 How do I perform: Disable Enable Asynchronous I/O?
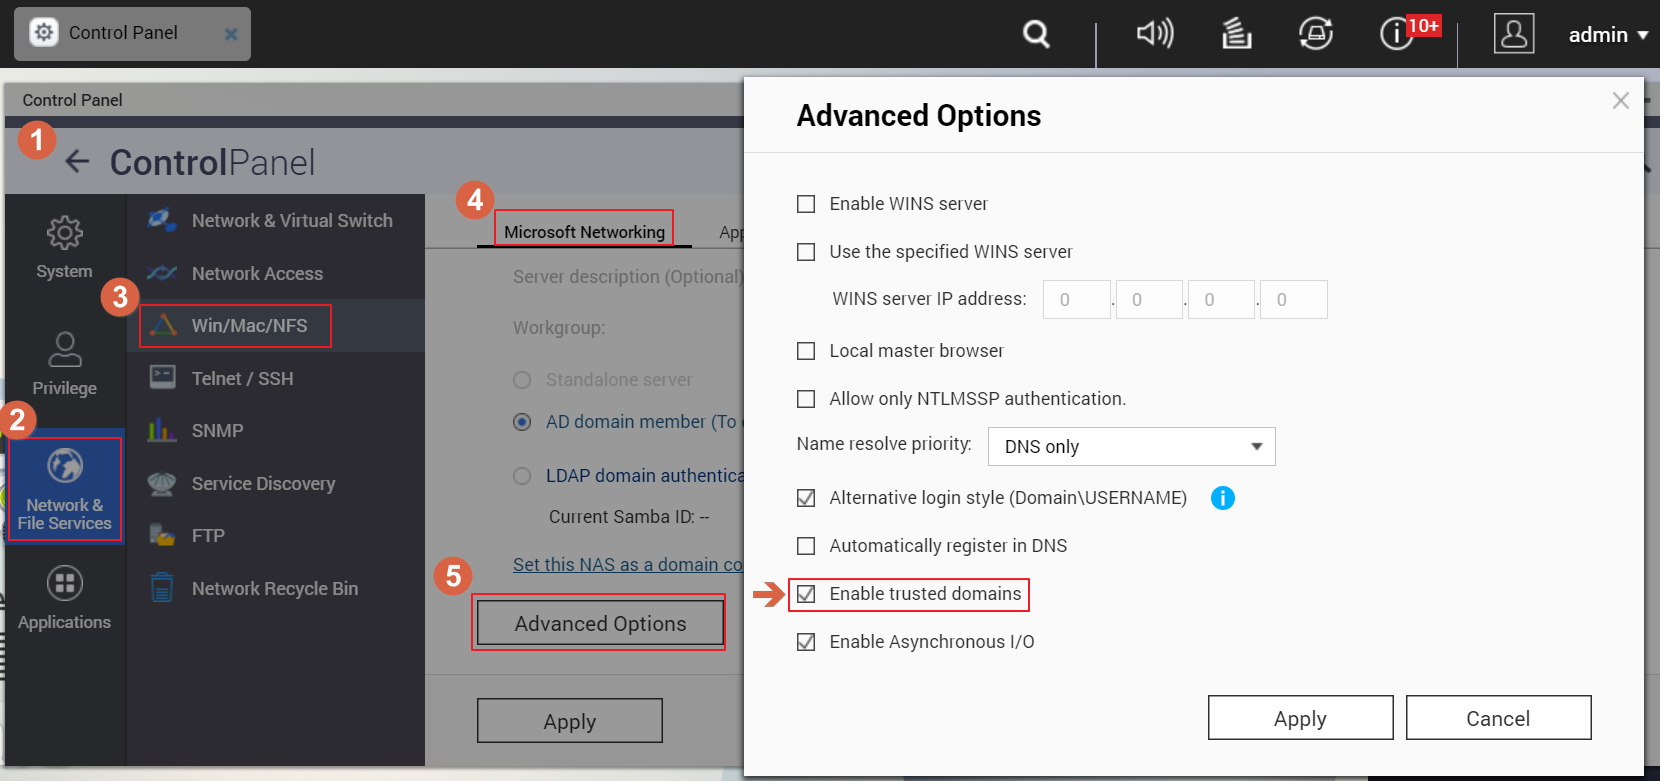click(806, 641)
